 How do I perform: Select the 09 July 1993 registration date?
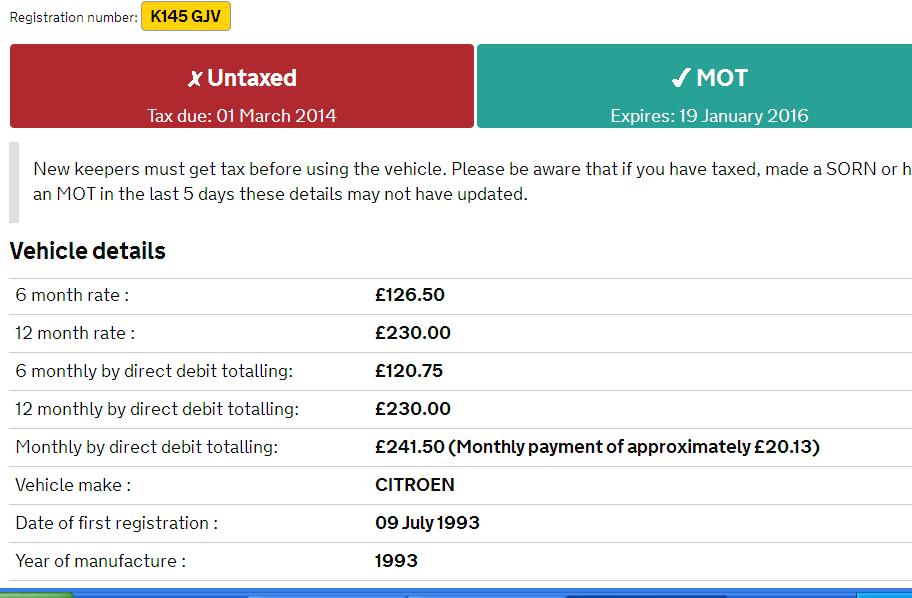[428, 523]
